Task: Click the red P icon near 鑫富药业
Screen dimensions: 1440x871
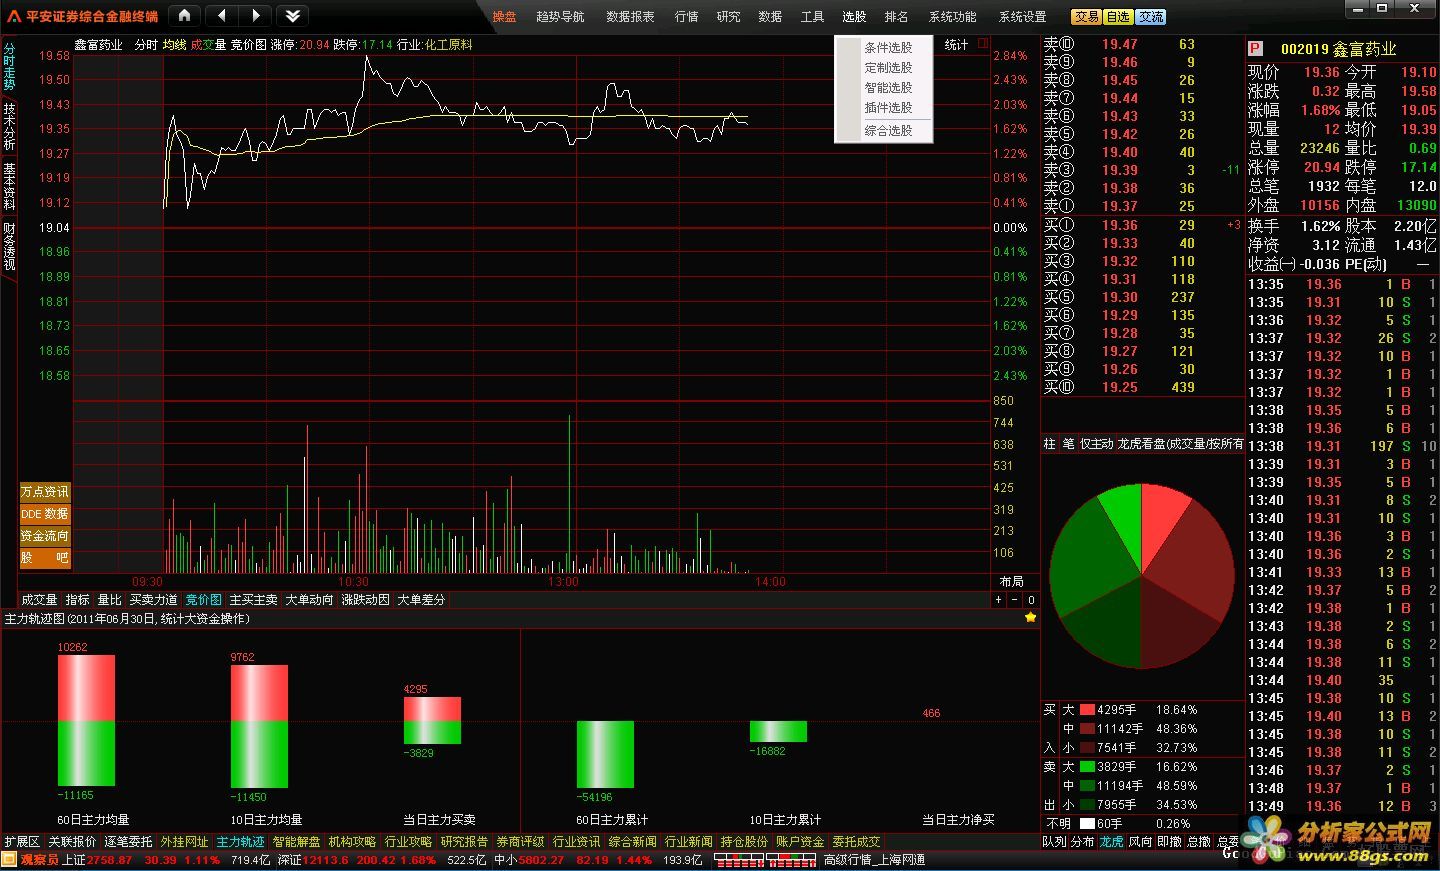Action: pyautogui.click(x=1255, y=48)
